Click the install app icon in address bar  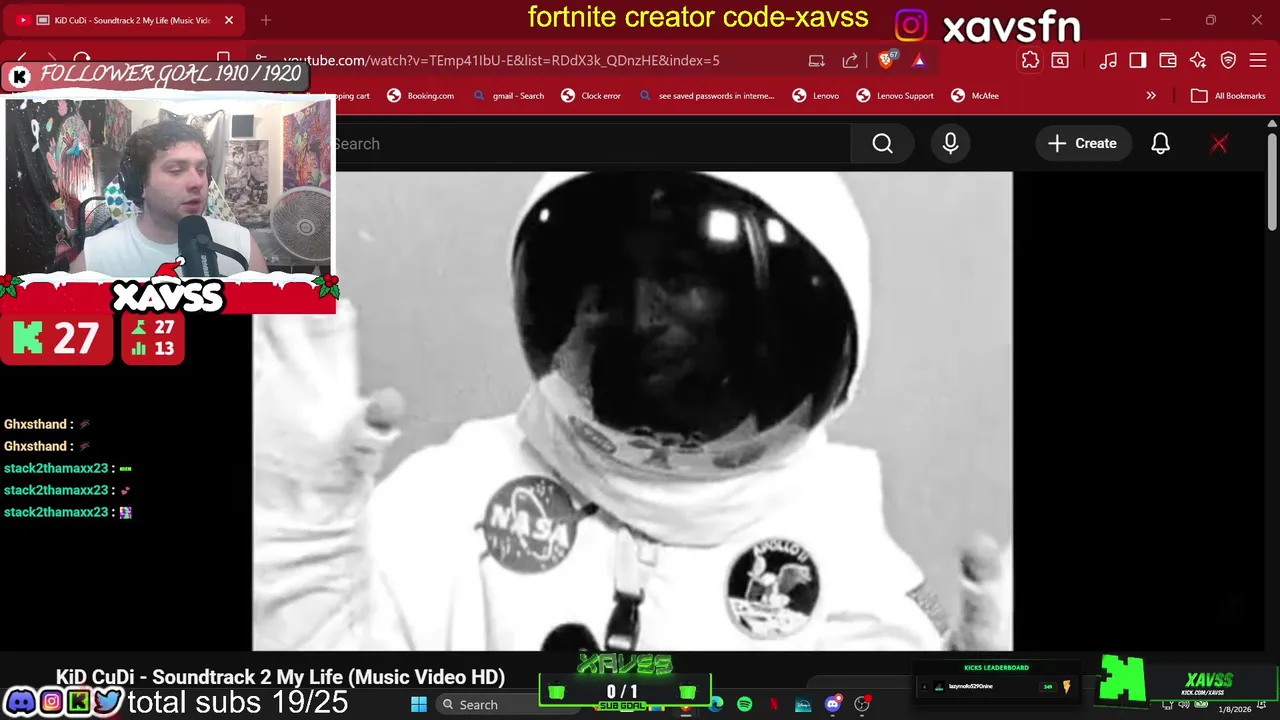click(816, 60)
